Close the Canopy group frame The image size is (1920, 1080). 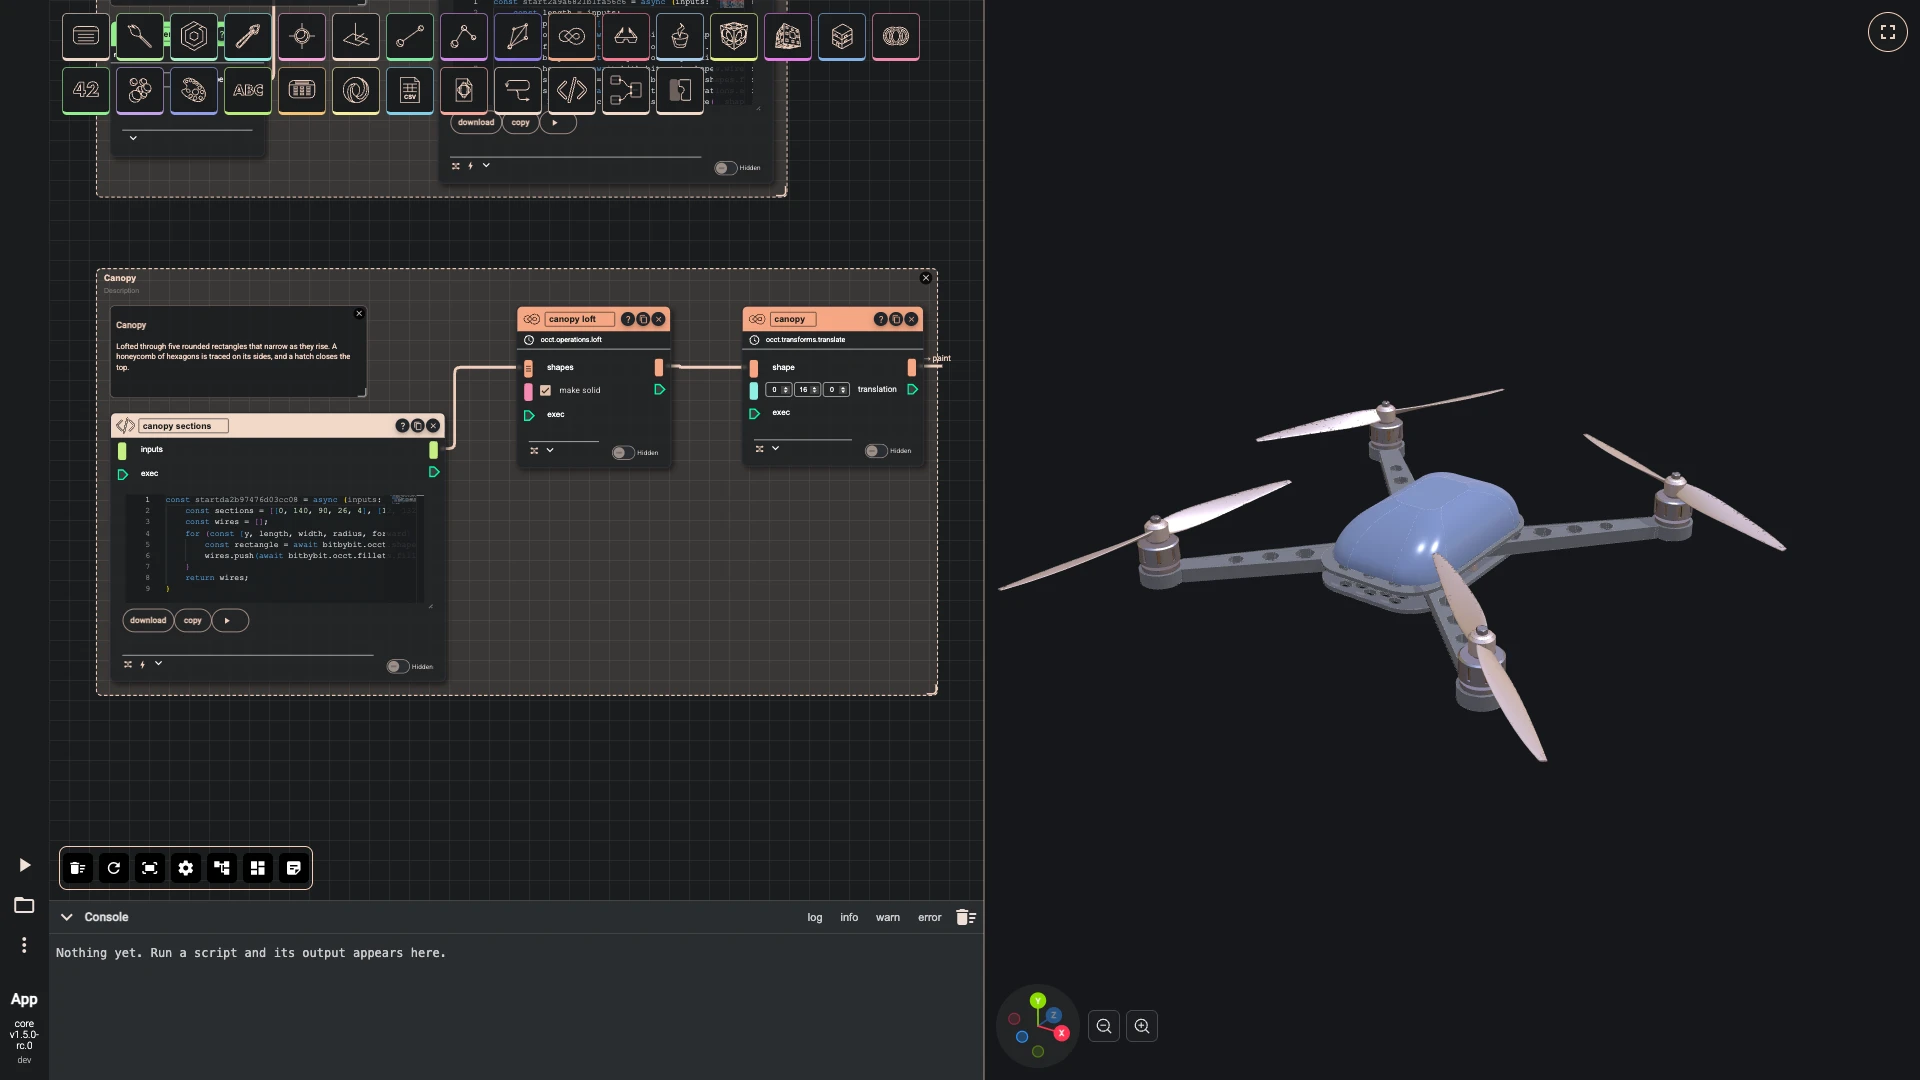[x=926, y=278]
